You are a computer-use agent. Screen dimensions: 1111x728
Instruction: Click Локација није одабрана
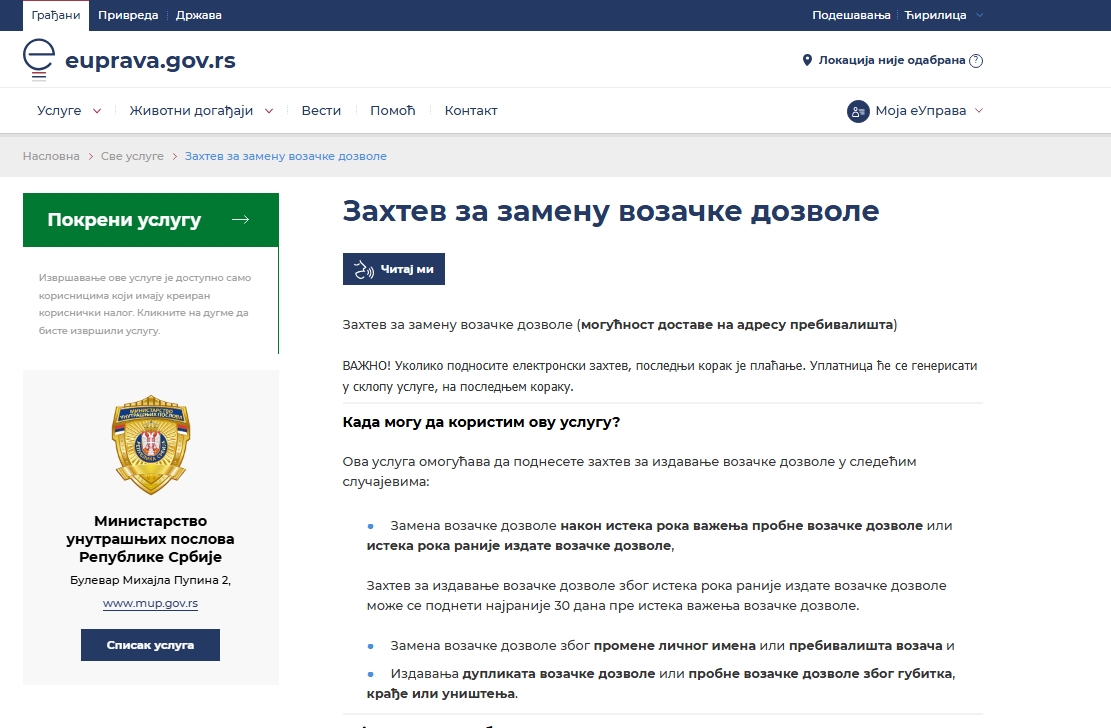point(892,60)
